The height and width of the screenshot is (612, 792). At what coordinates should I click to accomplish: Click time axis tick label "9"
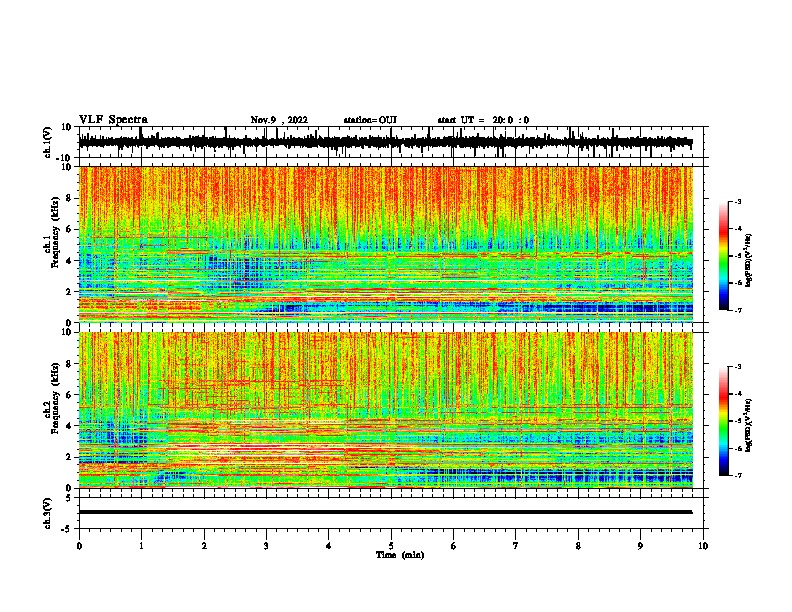click(640, 545)
